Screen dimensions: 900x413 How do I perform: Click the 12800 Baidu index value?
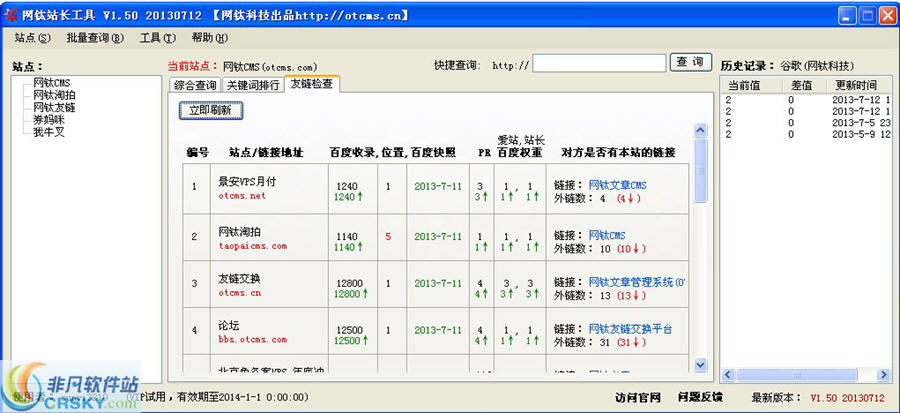click(x=350, y=283)
